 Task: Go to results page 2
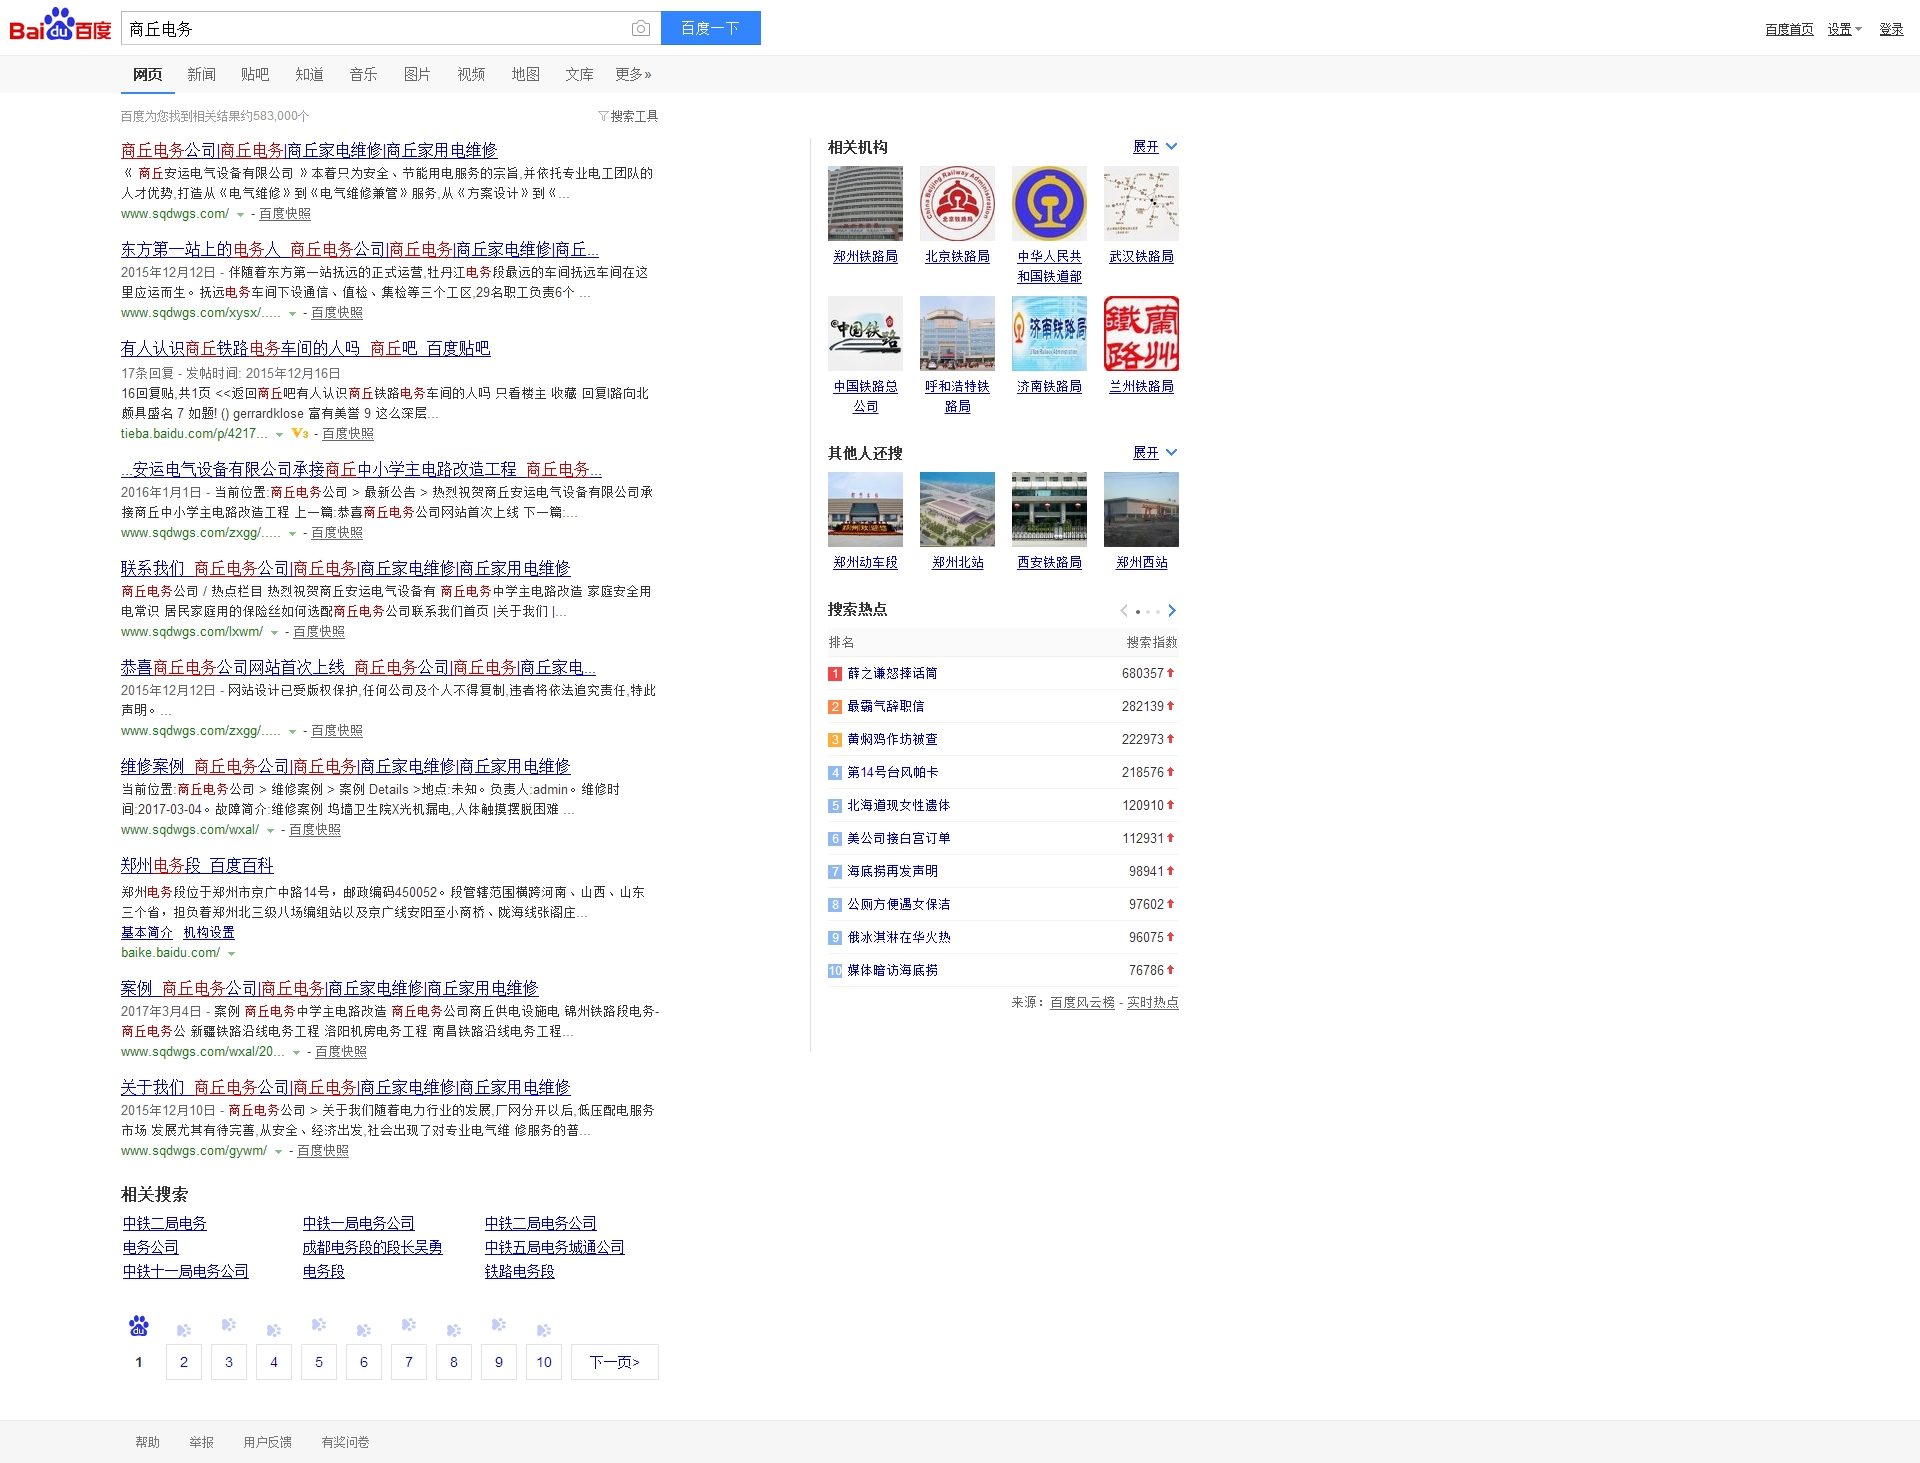pos(184,1362)
